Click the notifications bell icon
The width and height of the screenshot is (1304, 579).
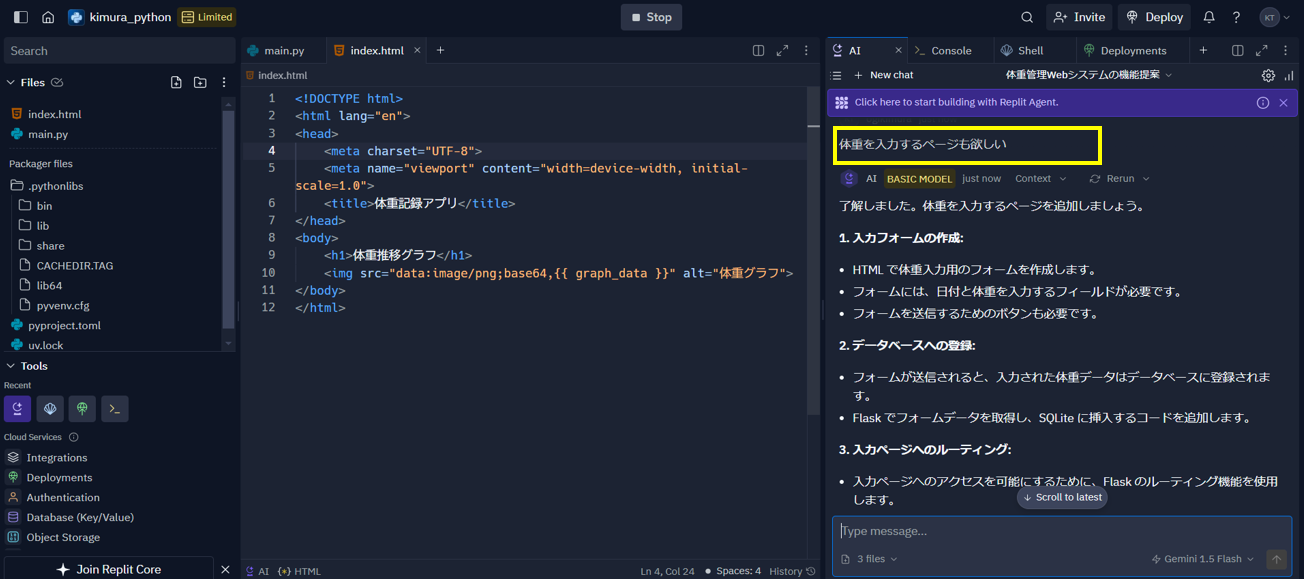tap(1206, 16)
